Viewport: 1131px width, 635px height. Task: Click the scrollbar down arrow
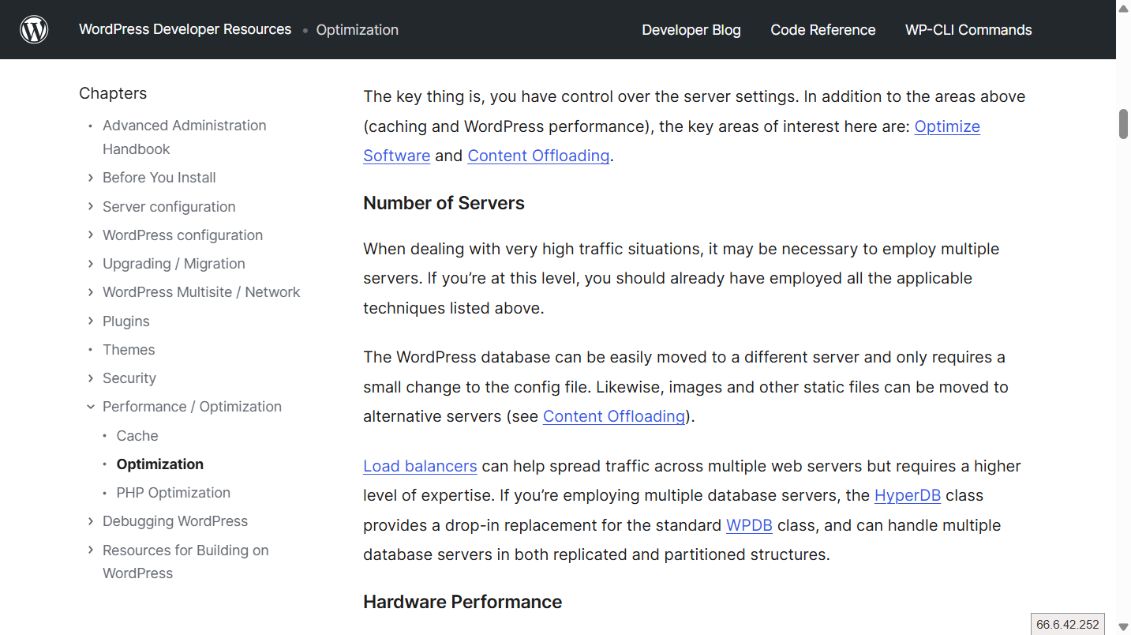(x=1123, y=627)
